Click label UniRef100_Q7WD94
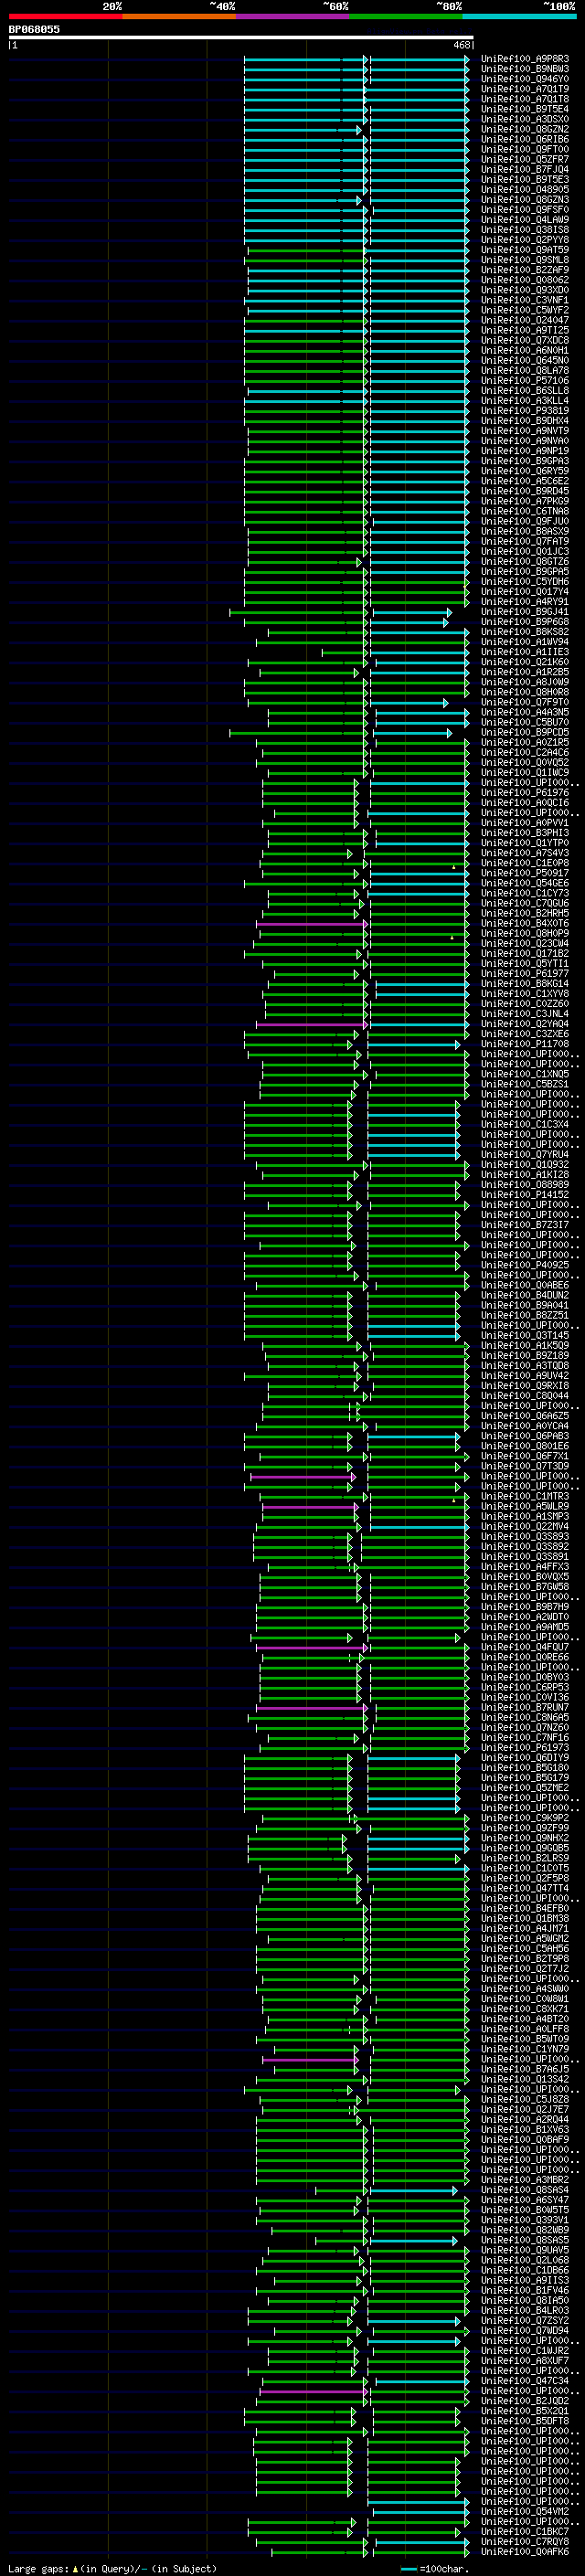This screenshot has height=2576, width=585. pyautogui.click(x=525, y=2330)
